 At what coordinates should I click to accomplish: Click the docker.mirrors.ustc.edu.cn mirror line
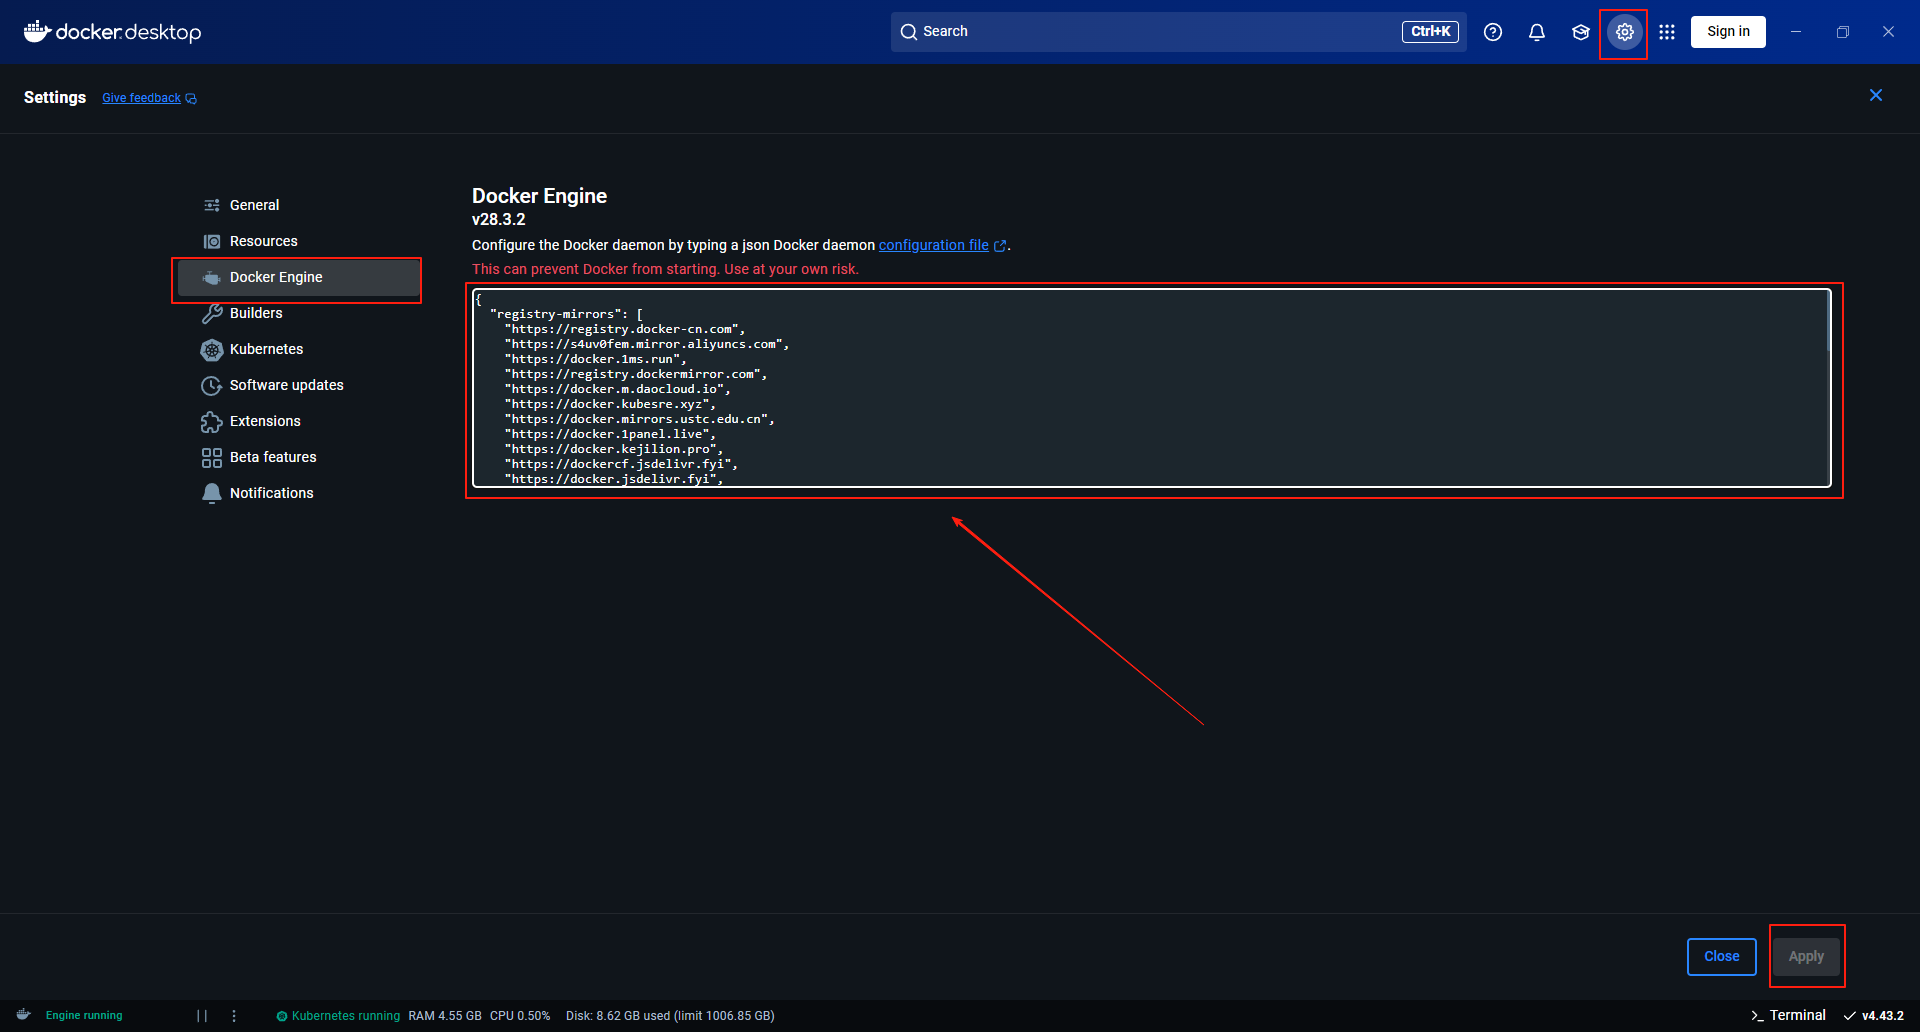[640, 419]
